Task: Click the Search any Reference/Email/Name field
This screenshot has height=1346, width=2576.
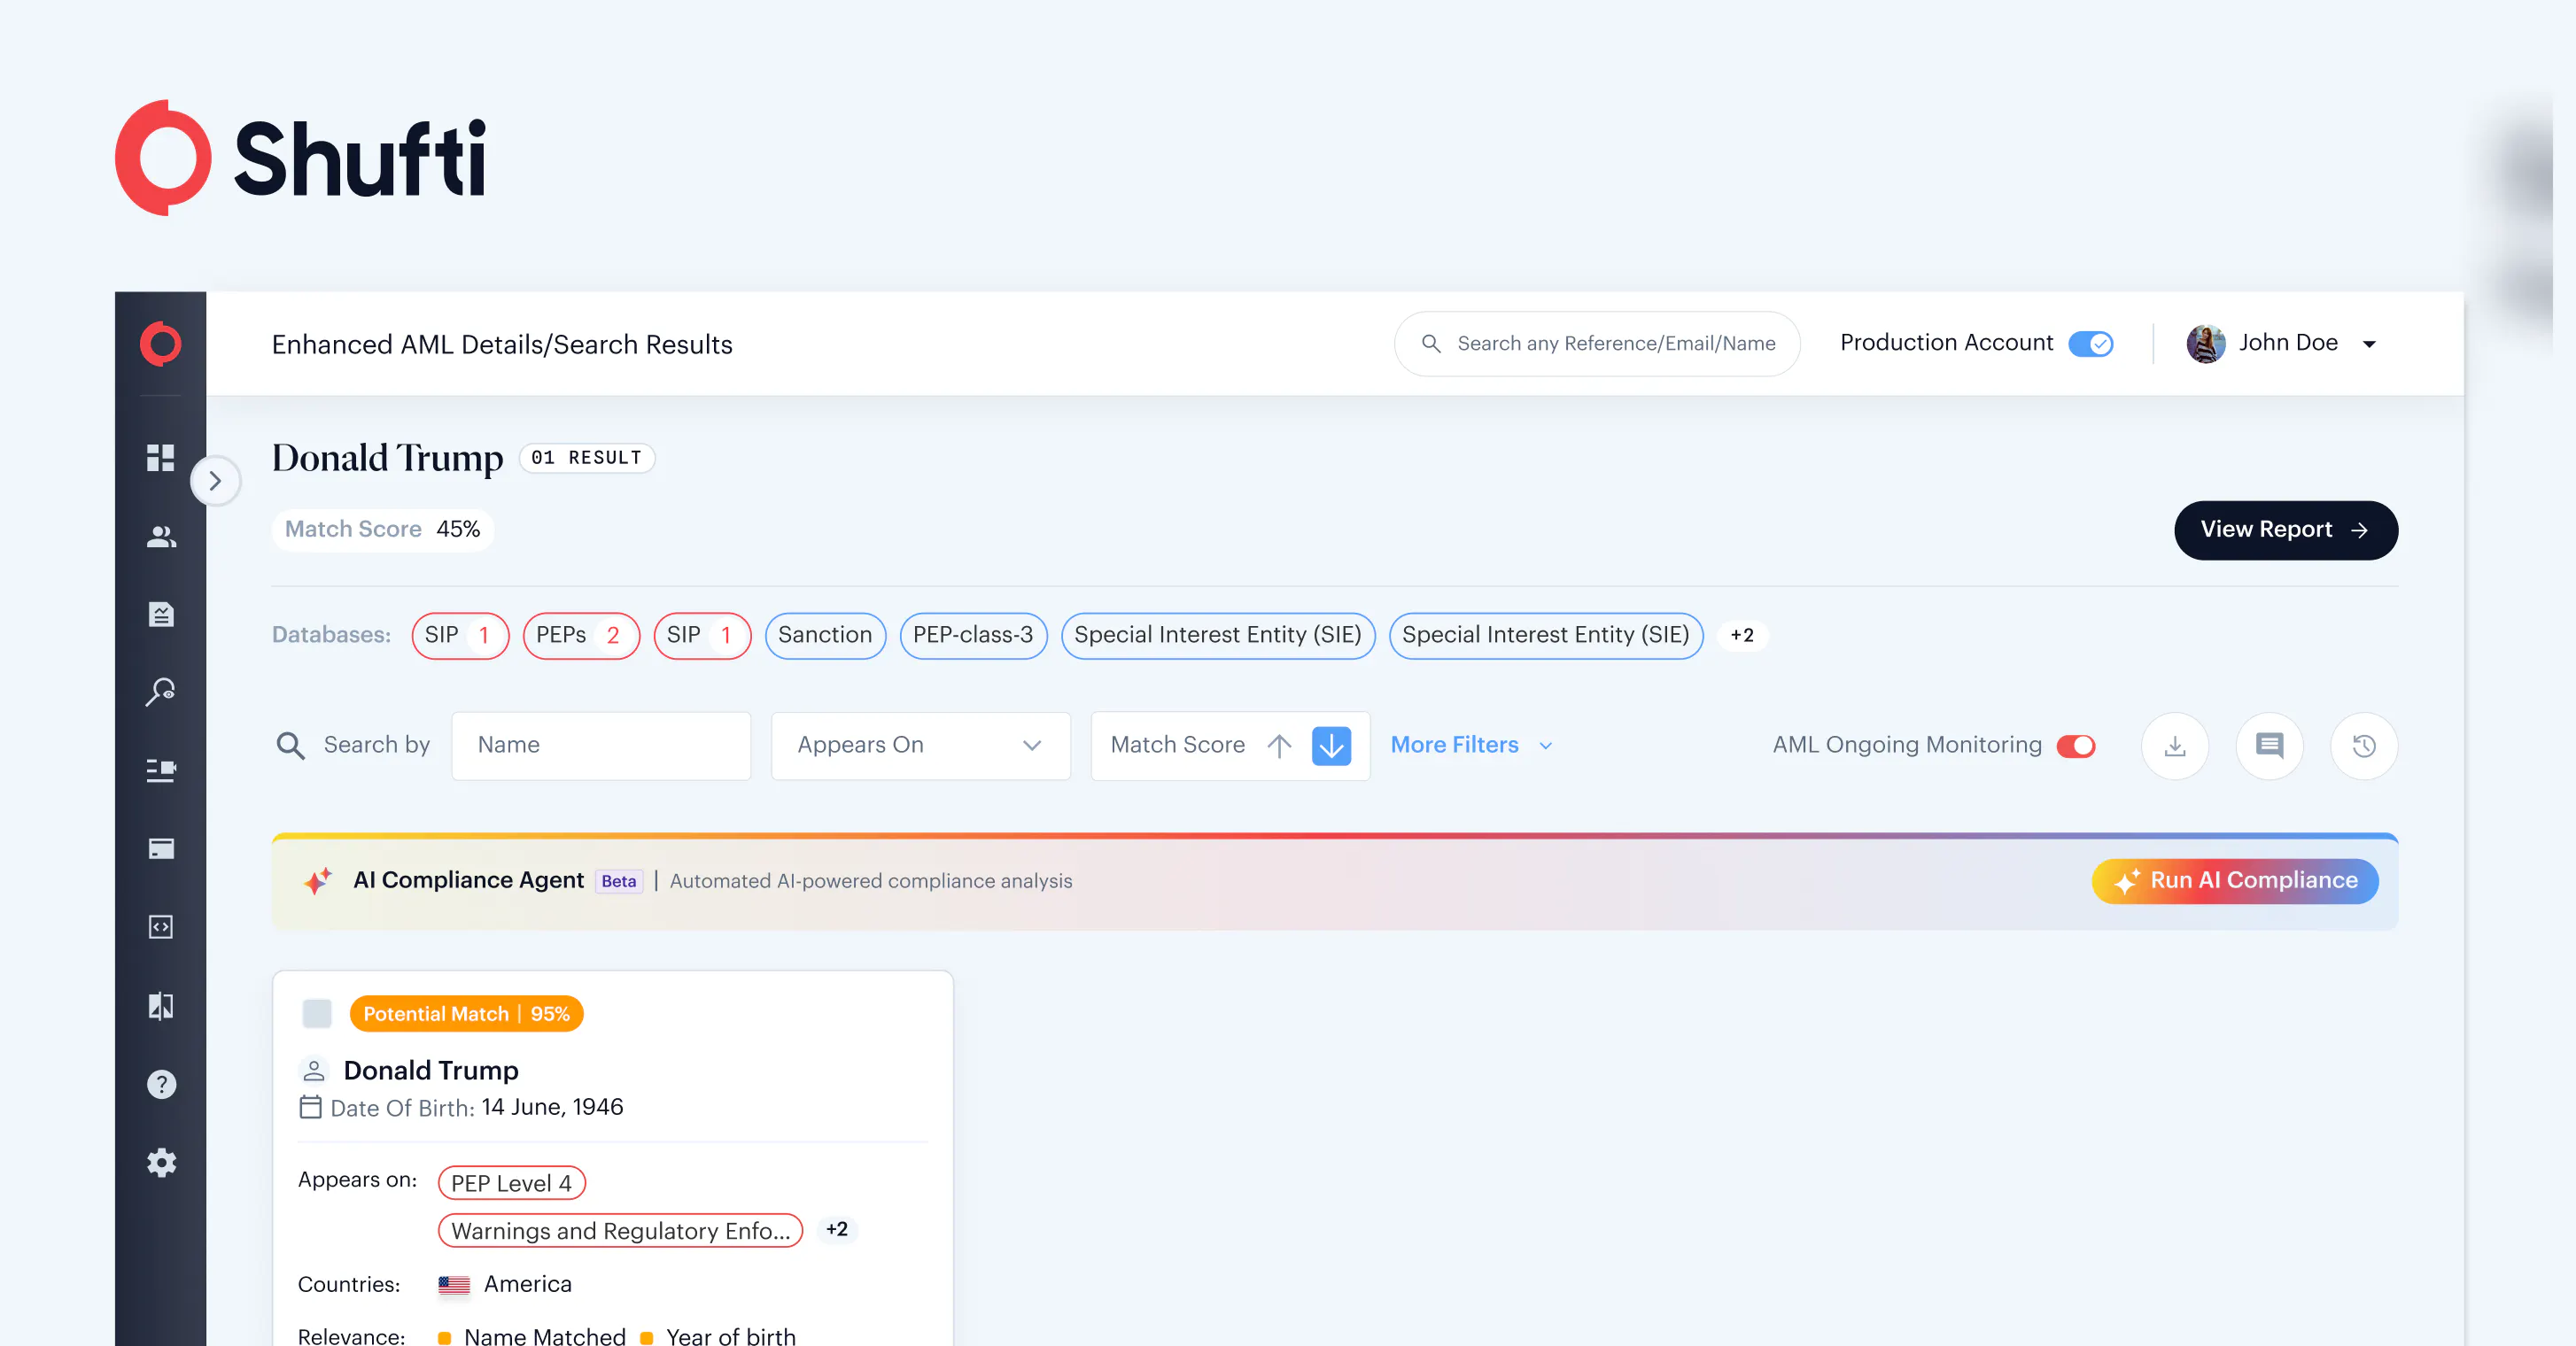Action: [x=1597, y=344]
